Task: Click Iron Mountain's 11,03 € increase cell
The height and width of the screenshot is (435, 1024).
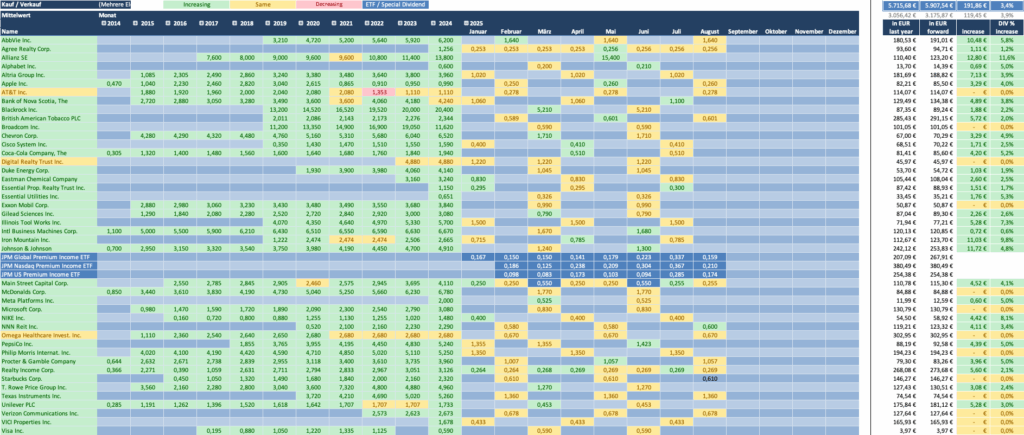Action: [x=972, y=239]
